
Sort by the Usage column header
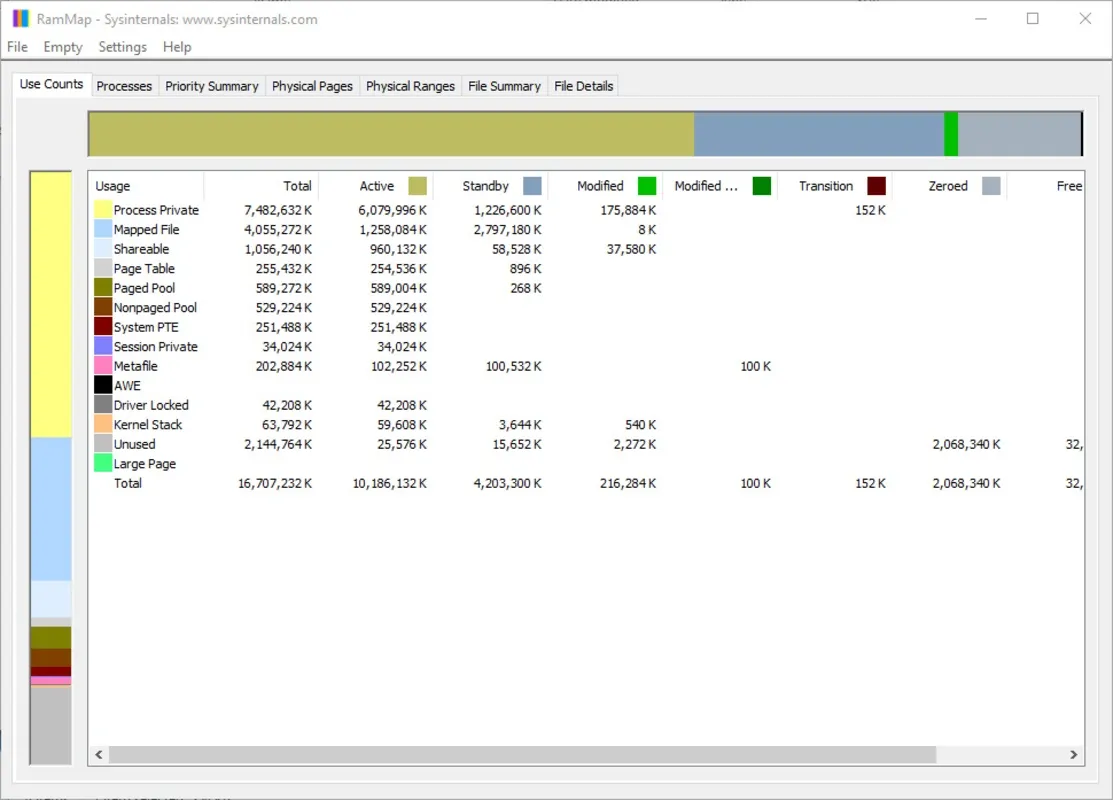pos(146,186)
